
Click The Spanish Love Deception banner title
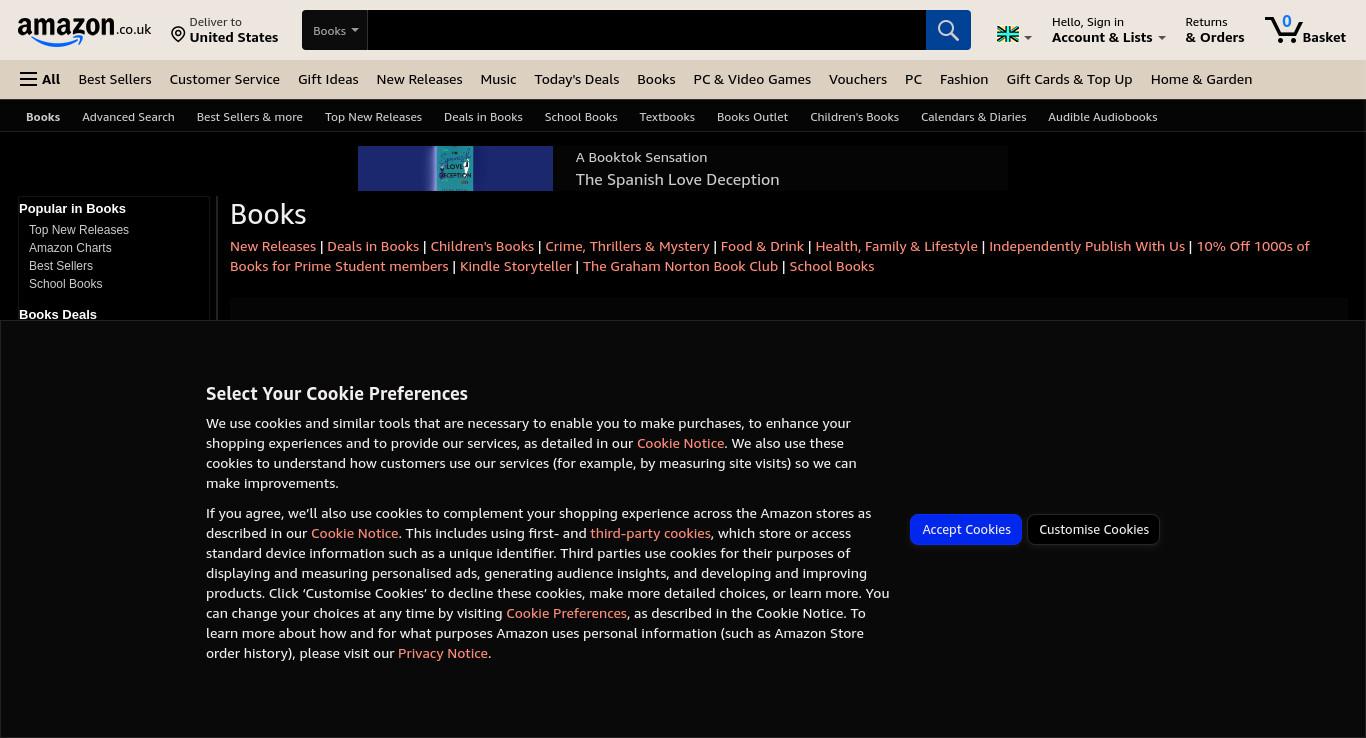click(x=677, y=180)
